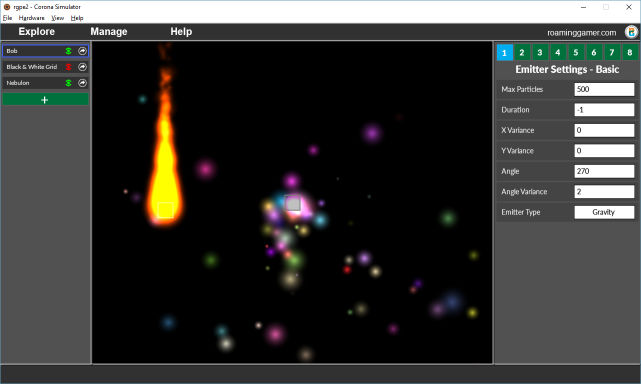Screen dimensions: 641x384
Task: Open the Manage section
Action: [x=109, y=31]
